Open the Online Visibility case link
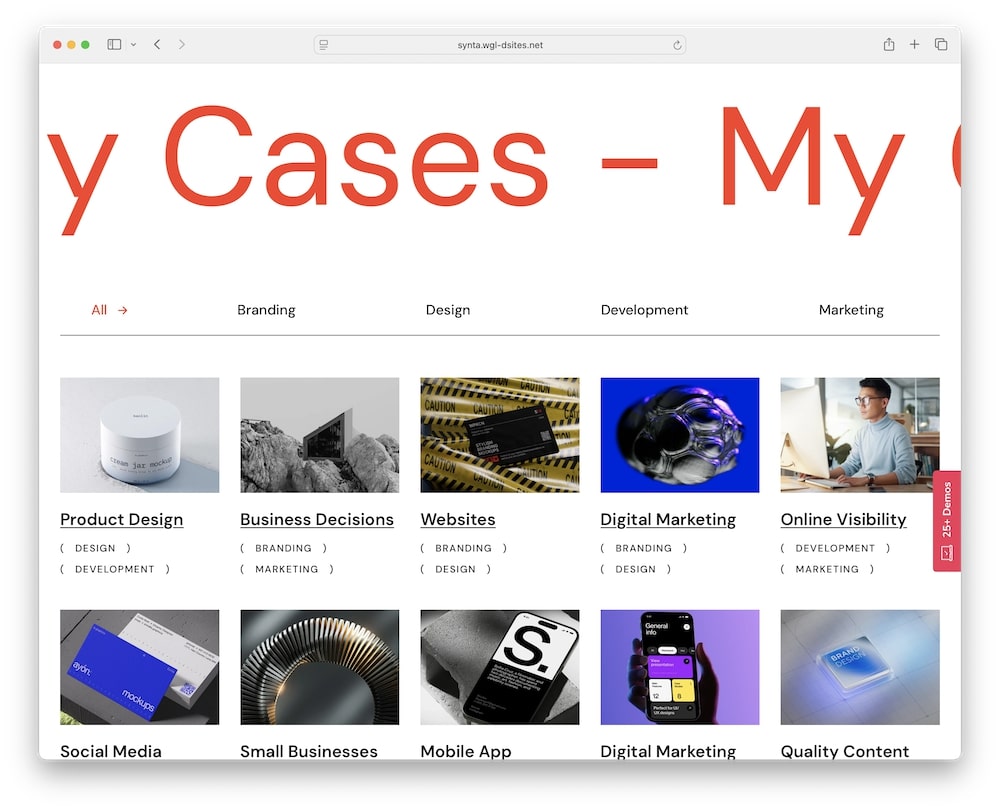 (x=843, y=520)
